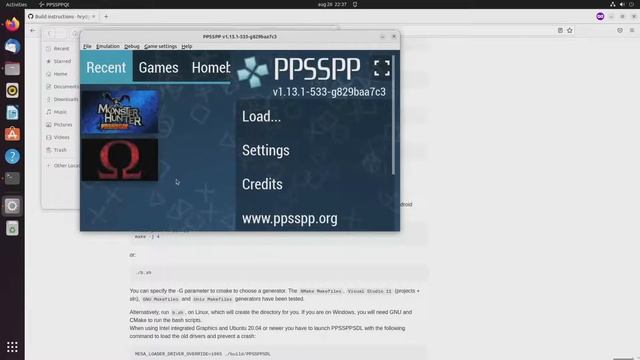640x360 pixels.
Task: Visit www.ppsspp.org link
Action: [289, 218]
